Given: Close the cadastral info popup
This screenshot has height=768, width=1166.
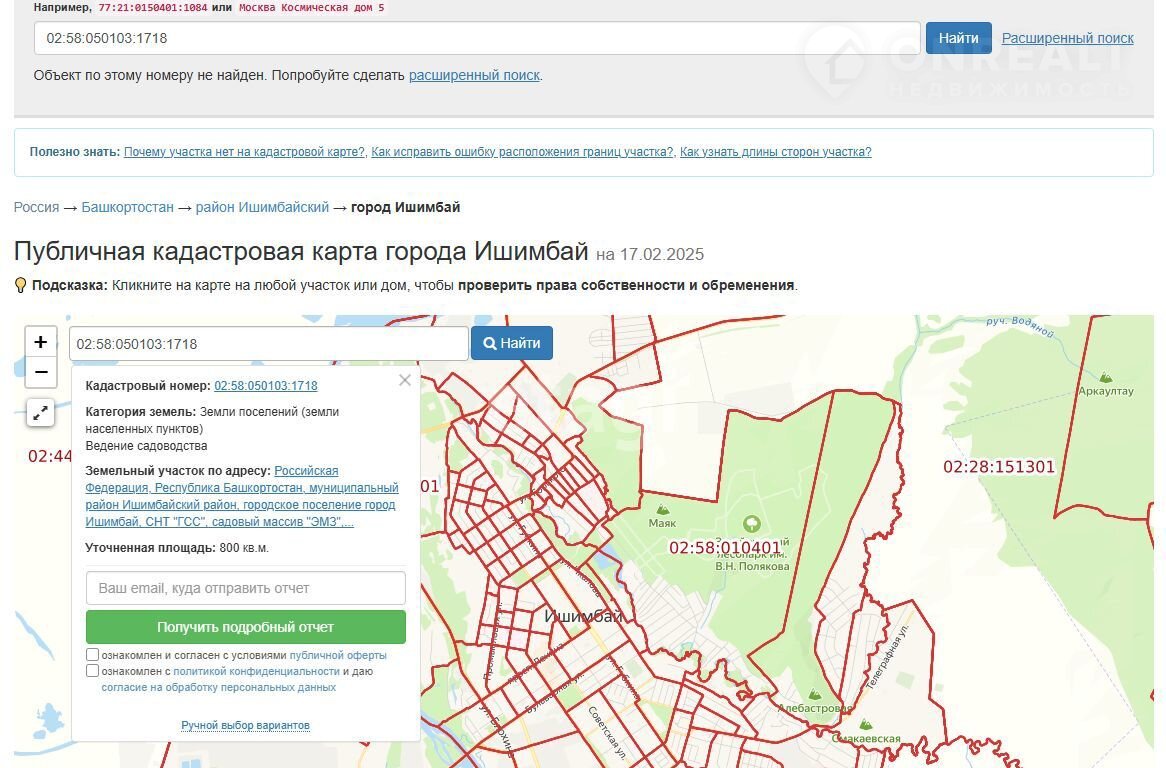Looking at the screenshot, I should click(404, 380).
